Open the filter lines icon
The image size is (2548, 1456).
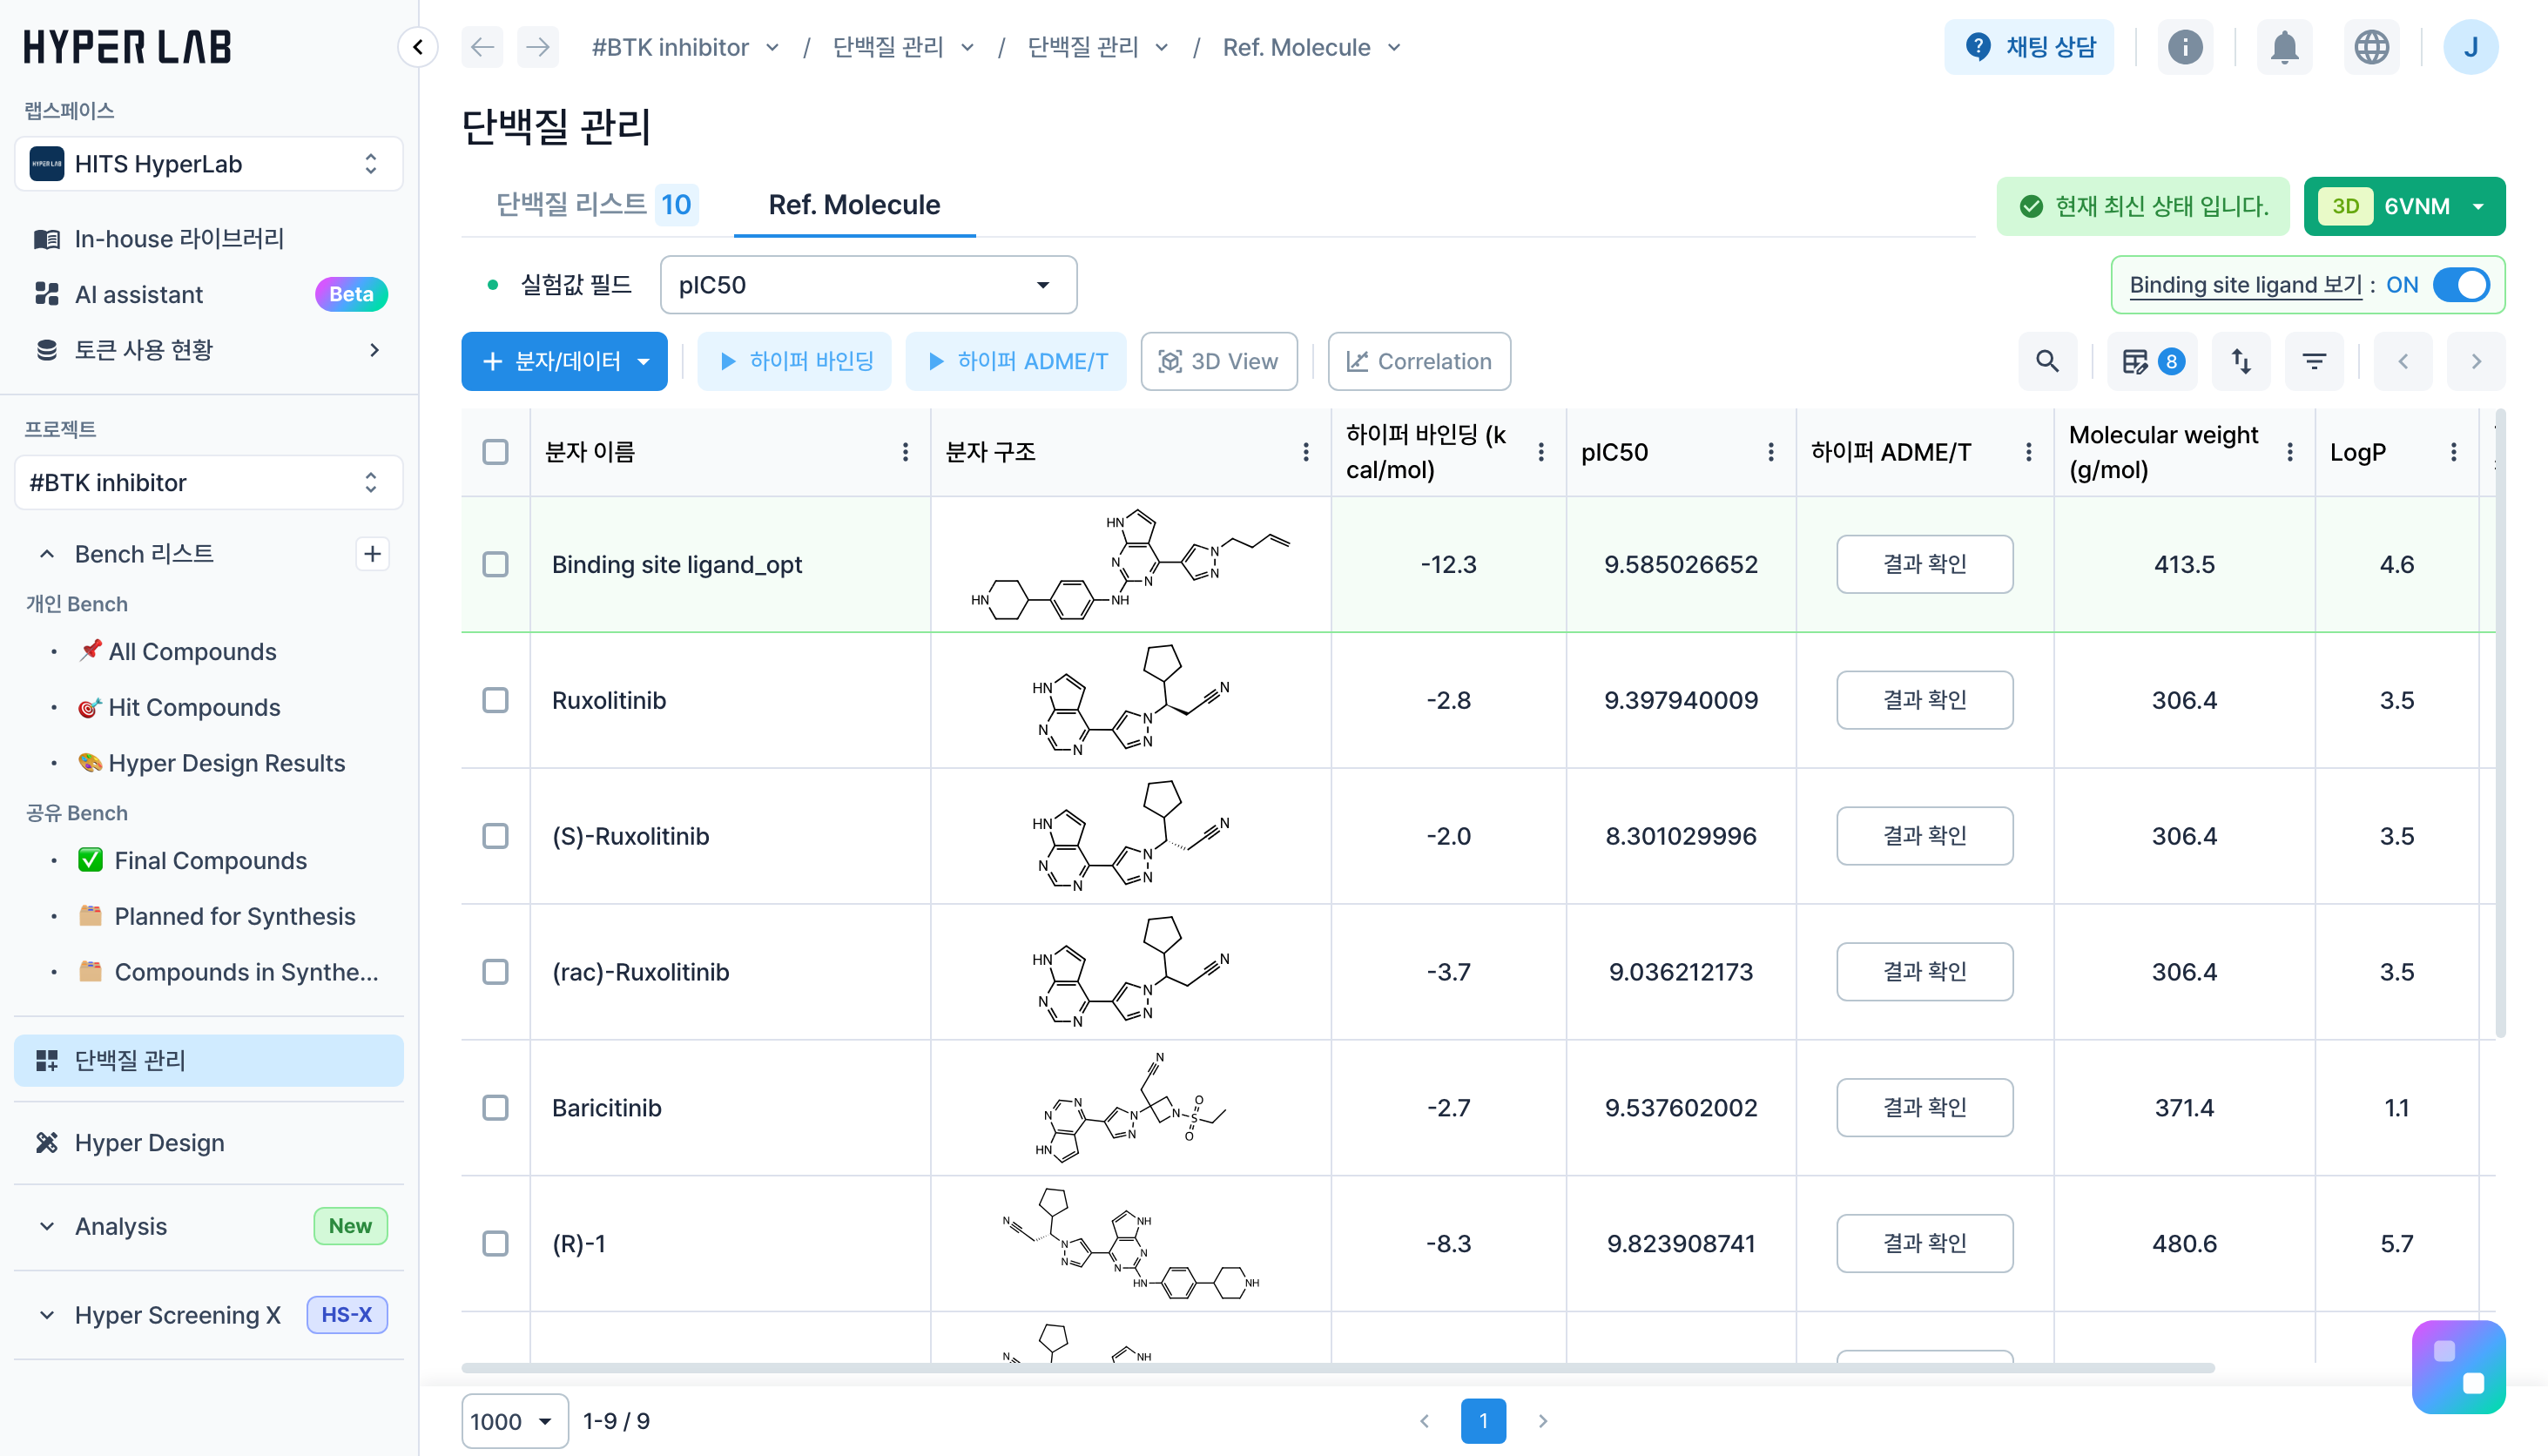tap(2314, 361)
